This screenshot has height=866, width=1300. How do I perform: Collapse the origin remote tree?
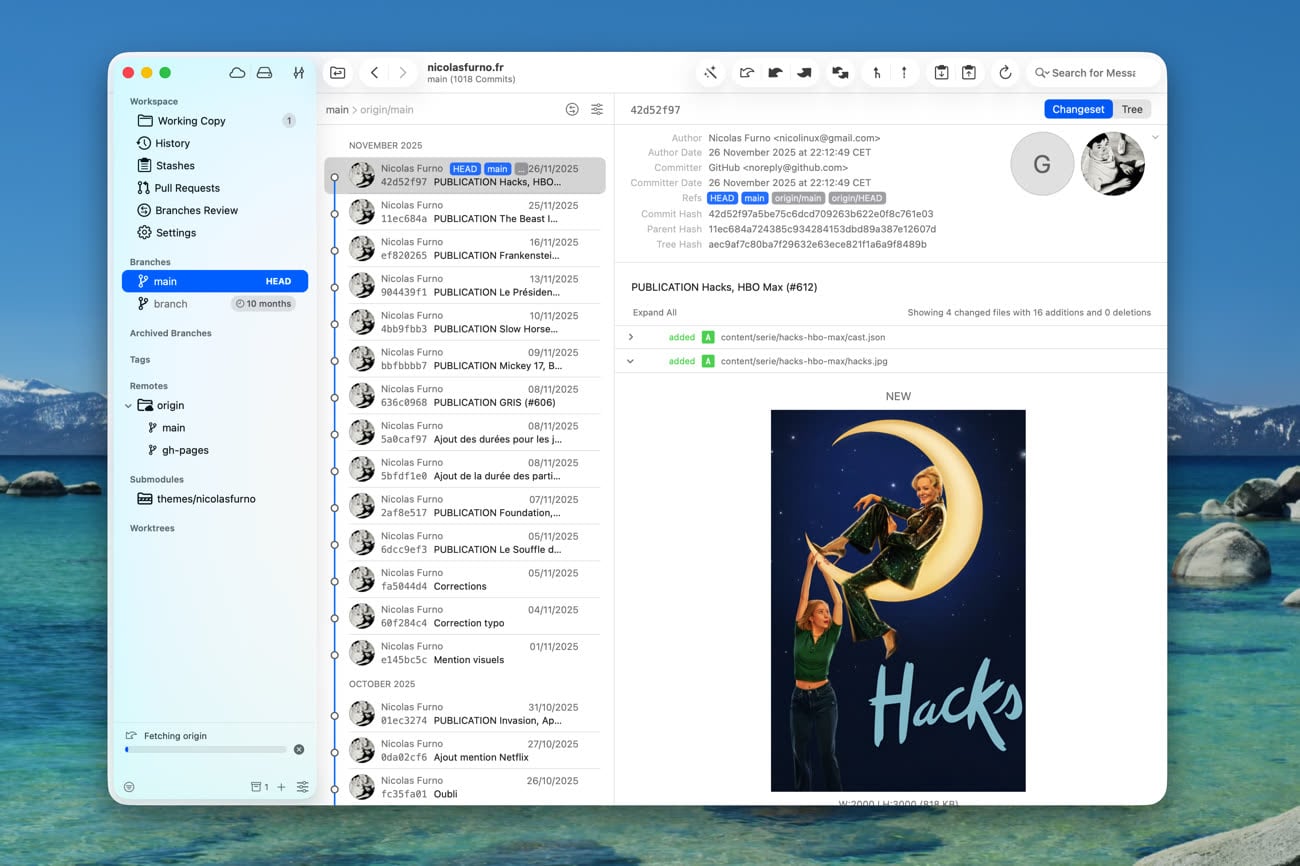(x=128, y=406)
